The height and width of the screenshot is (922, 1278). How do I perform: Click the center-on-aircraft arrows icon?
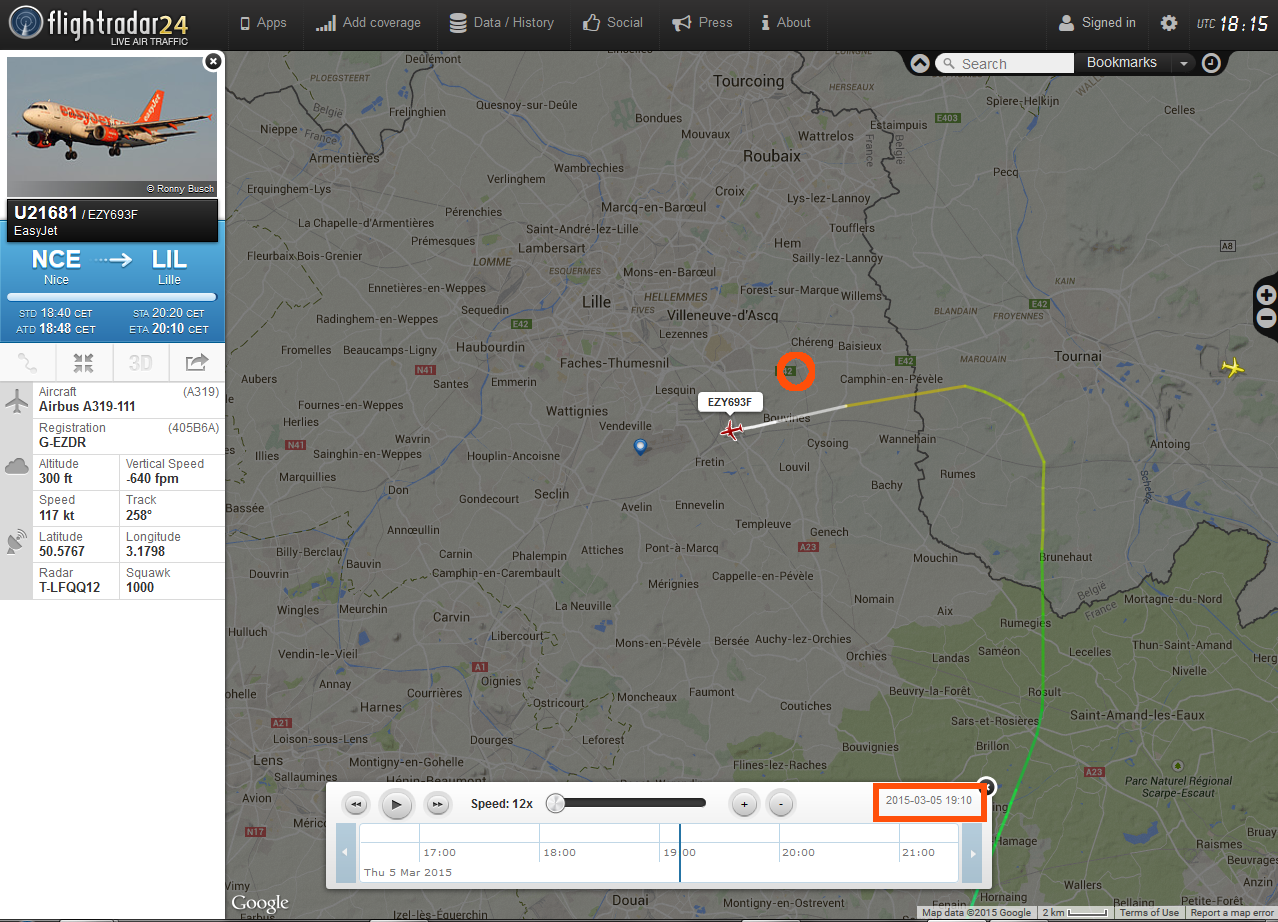[84, 363]
